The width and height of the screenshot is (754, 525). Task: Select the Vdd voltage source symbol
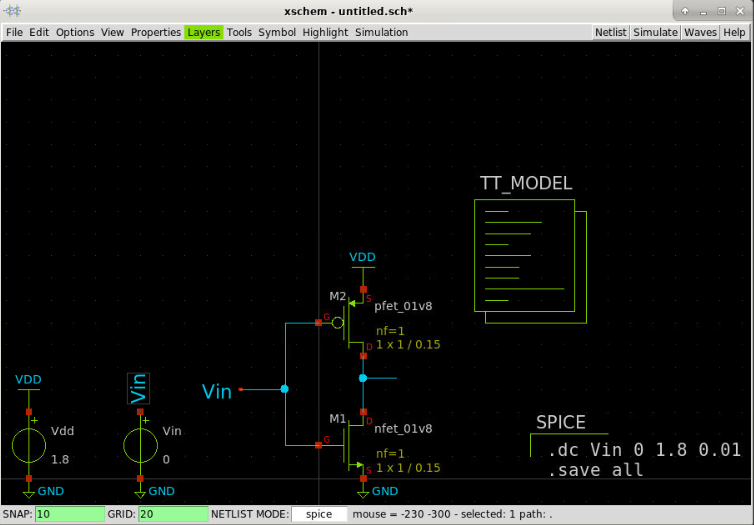29,445
